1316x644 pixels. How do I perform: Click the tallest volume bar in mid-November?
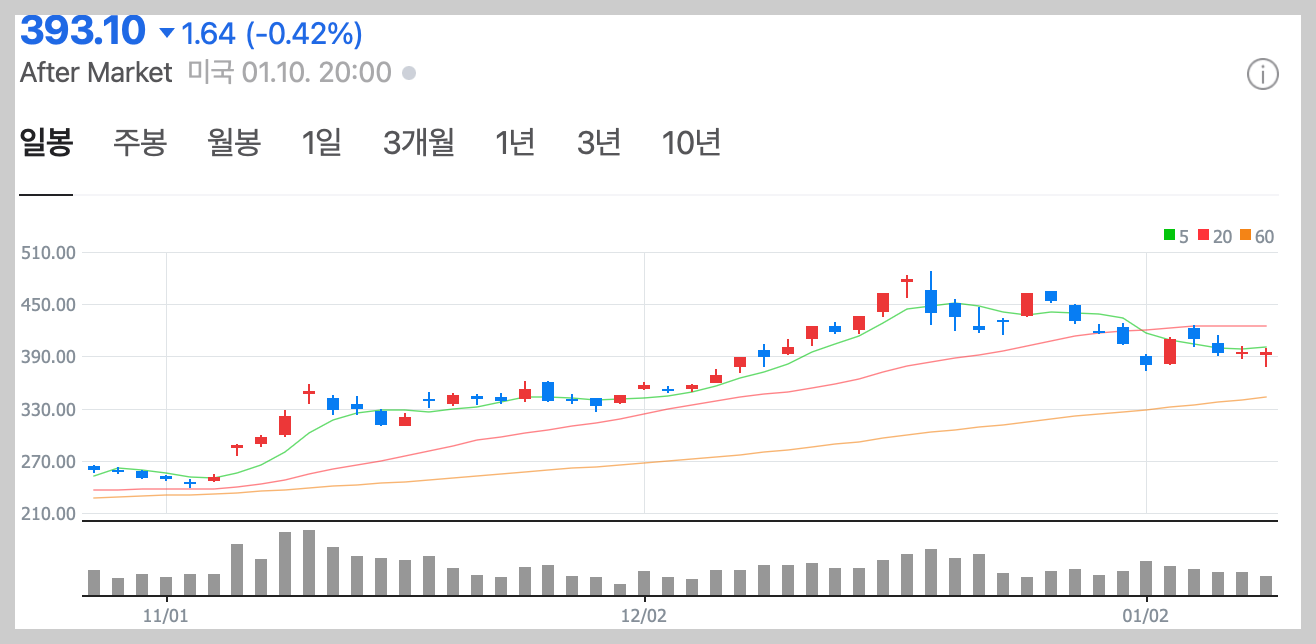[309, 563]
